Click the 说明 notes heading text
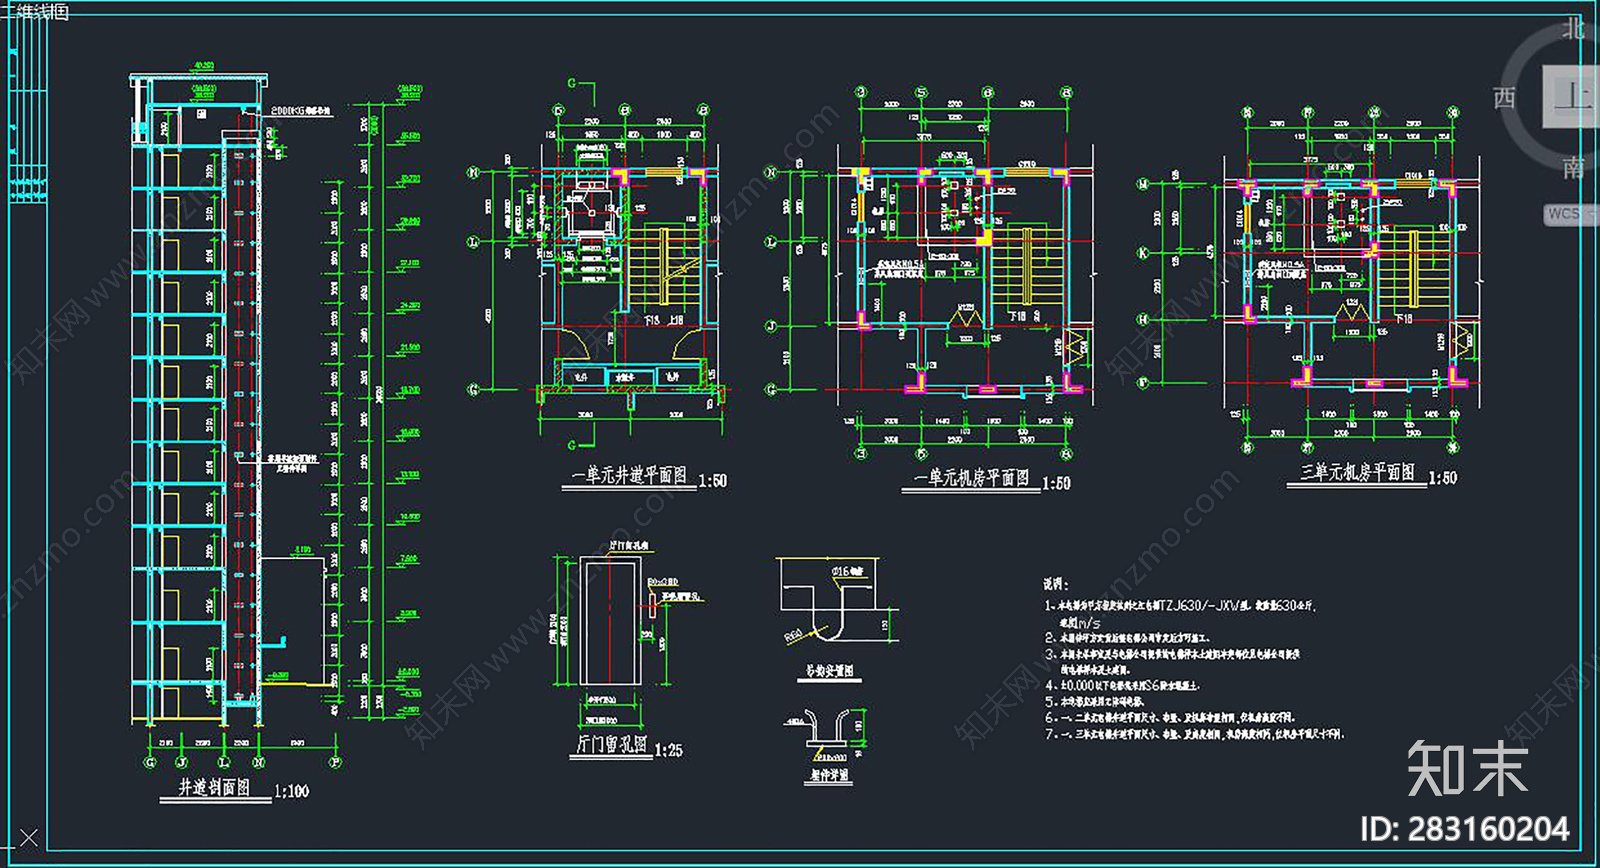 tap(1056, 584)
